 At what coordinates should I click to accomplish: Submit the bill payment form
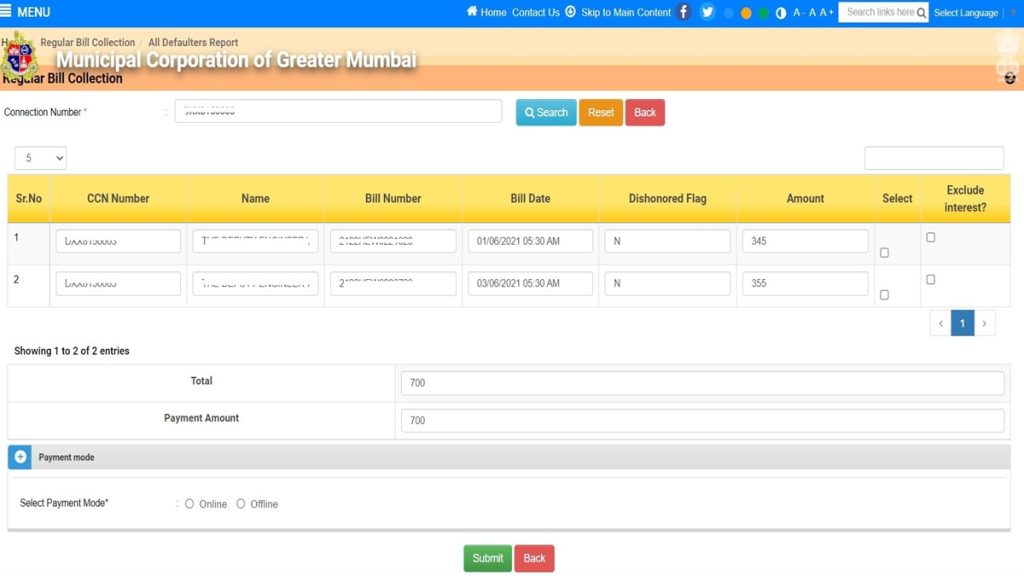[487, 558]
